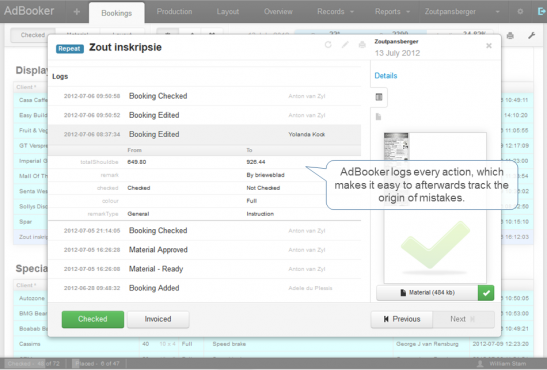Image resolution: width=547 pixels, height=370 pixels.
Task: Select the Booking Edited log by Yolanda Kock
Action: tap(204, 135)
